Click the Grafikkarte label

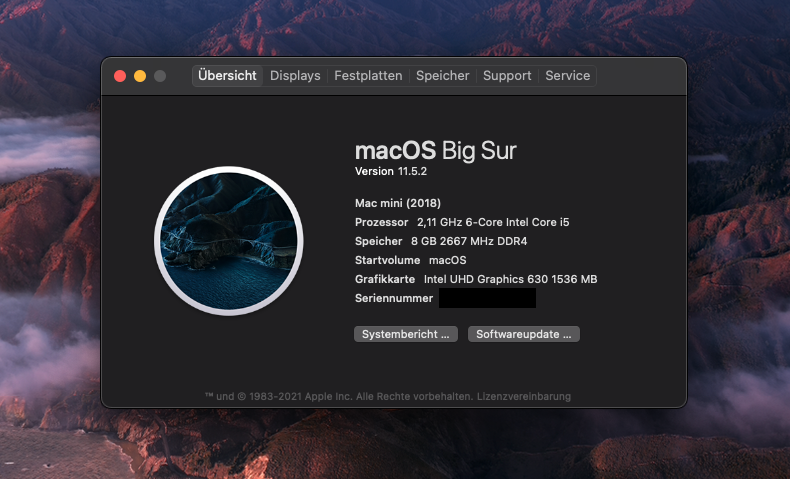coord(385,279)
